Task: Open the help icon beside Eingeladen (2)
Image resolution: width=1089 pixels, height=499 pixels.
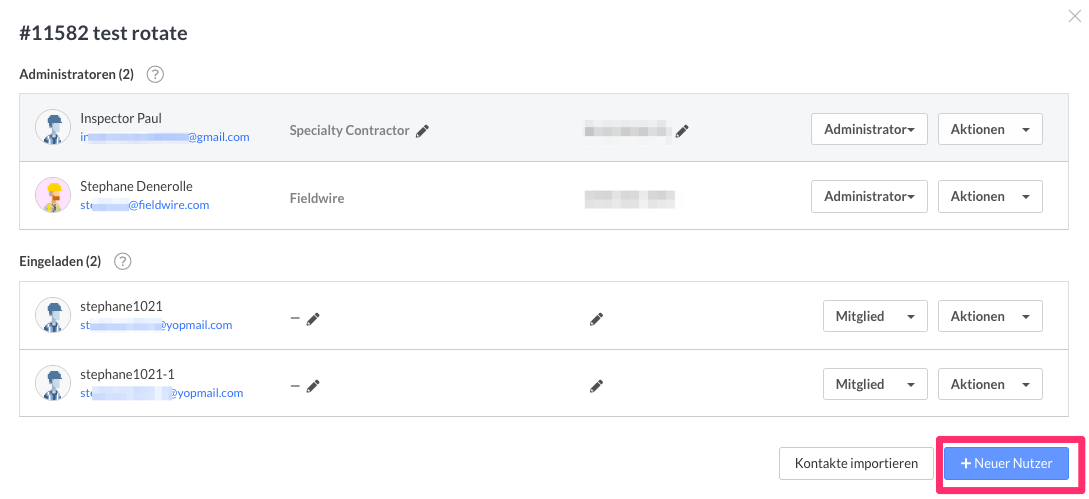Action: [x=123, y=262]
